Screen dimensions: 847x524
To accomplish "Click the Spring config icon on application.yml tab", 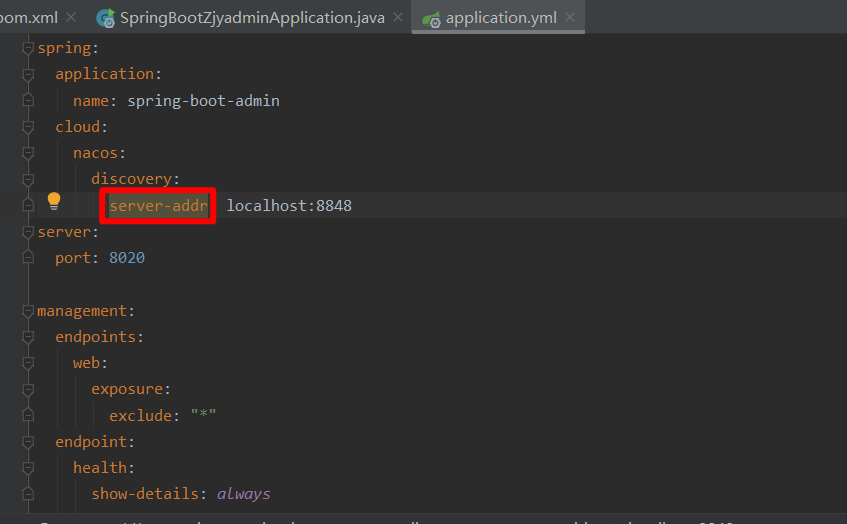I will click(x=431, y=19).
